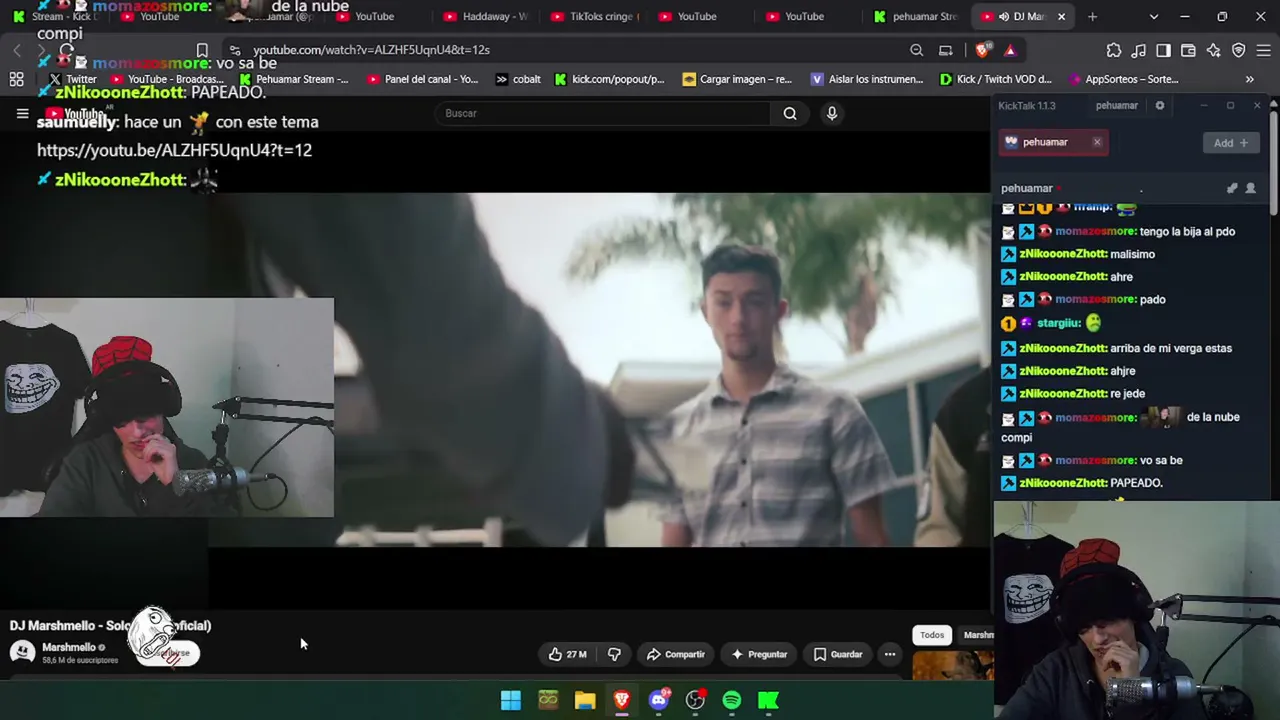Click the 'pehuamar' account label in KickTalk titlebar

[x=1116, y=105]
